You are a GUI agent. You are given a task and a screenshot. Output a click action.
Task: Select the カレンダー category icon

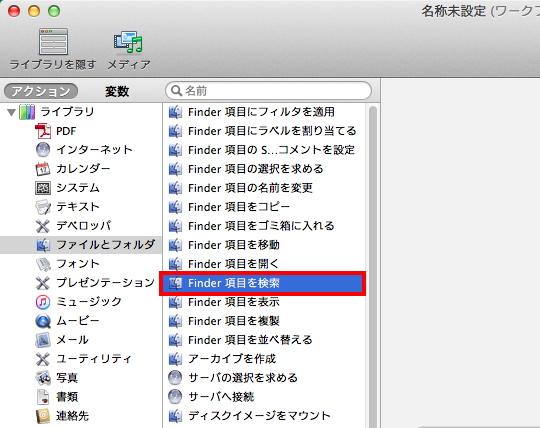[43, 169]
